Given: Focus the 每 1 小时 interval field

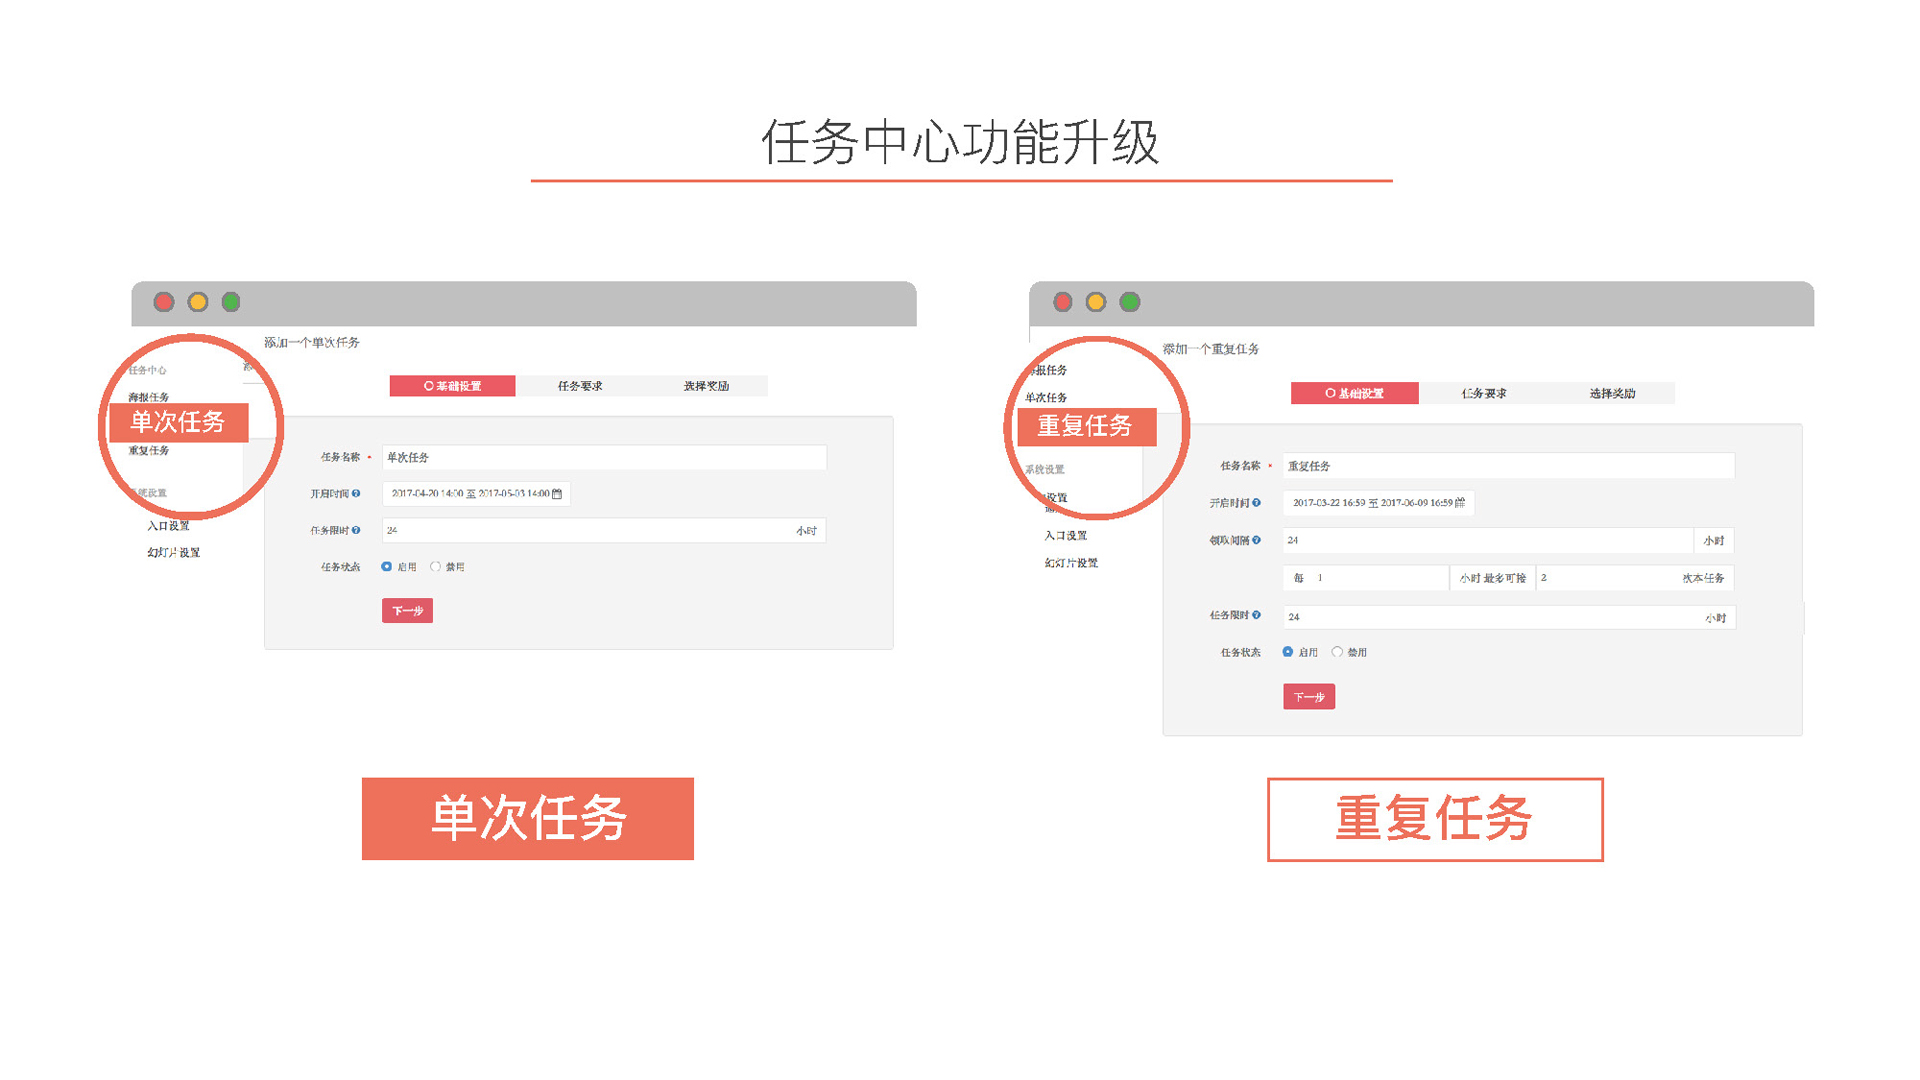Looking at the screenshot, I should click(x=1366, y=578).
